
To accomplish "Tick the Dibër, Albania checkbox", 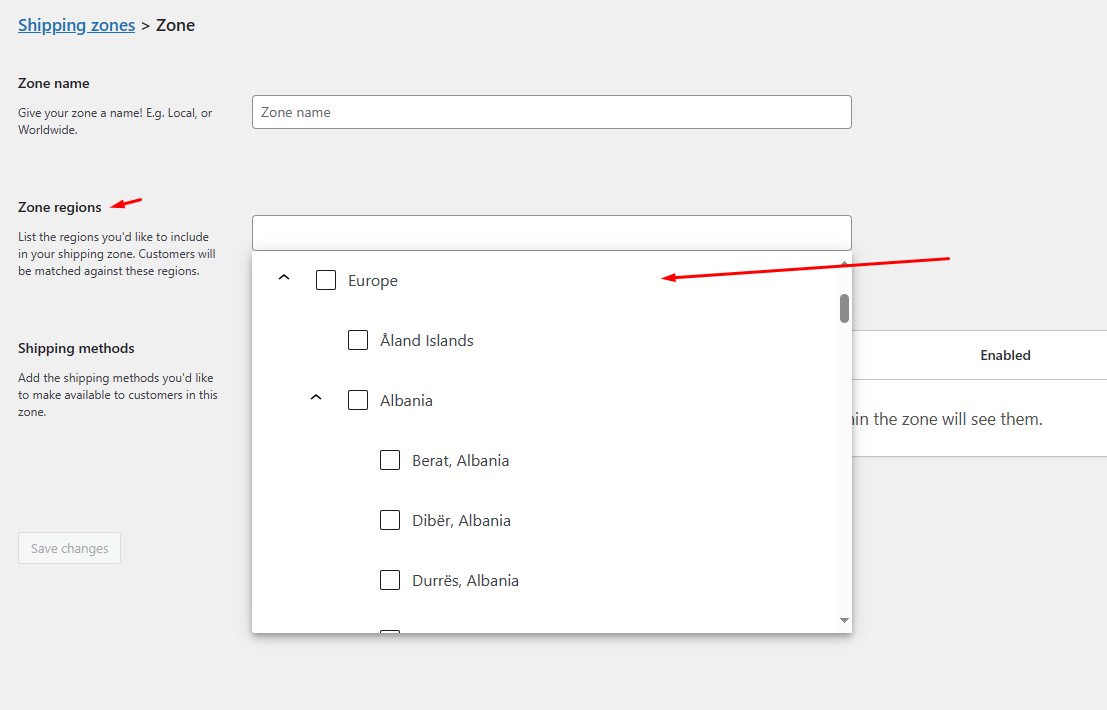I will 390,520.
